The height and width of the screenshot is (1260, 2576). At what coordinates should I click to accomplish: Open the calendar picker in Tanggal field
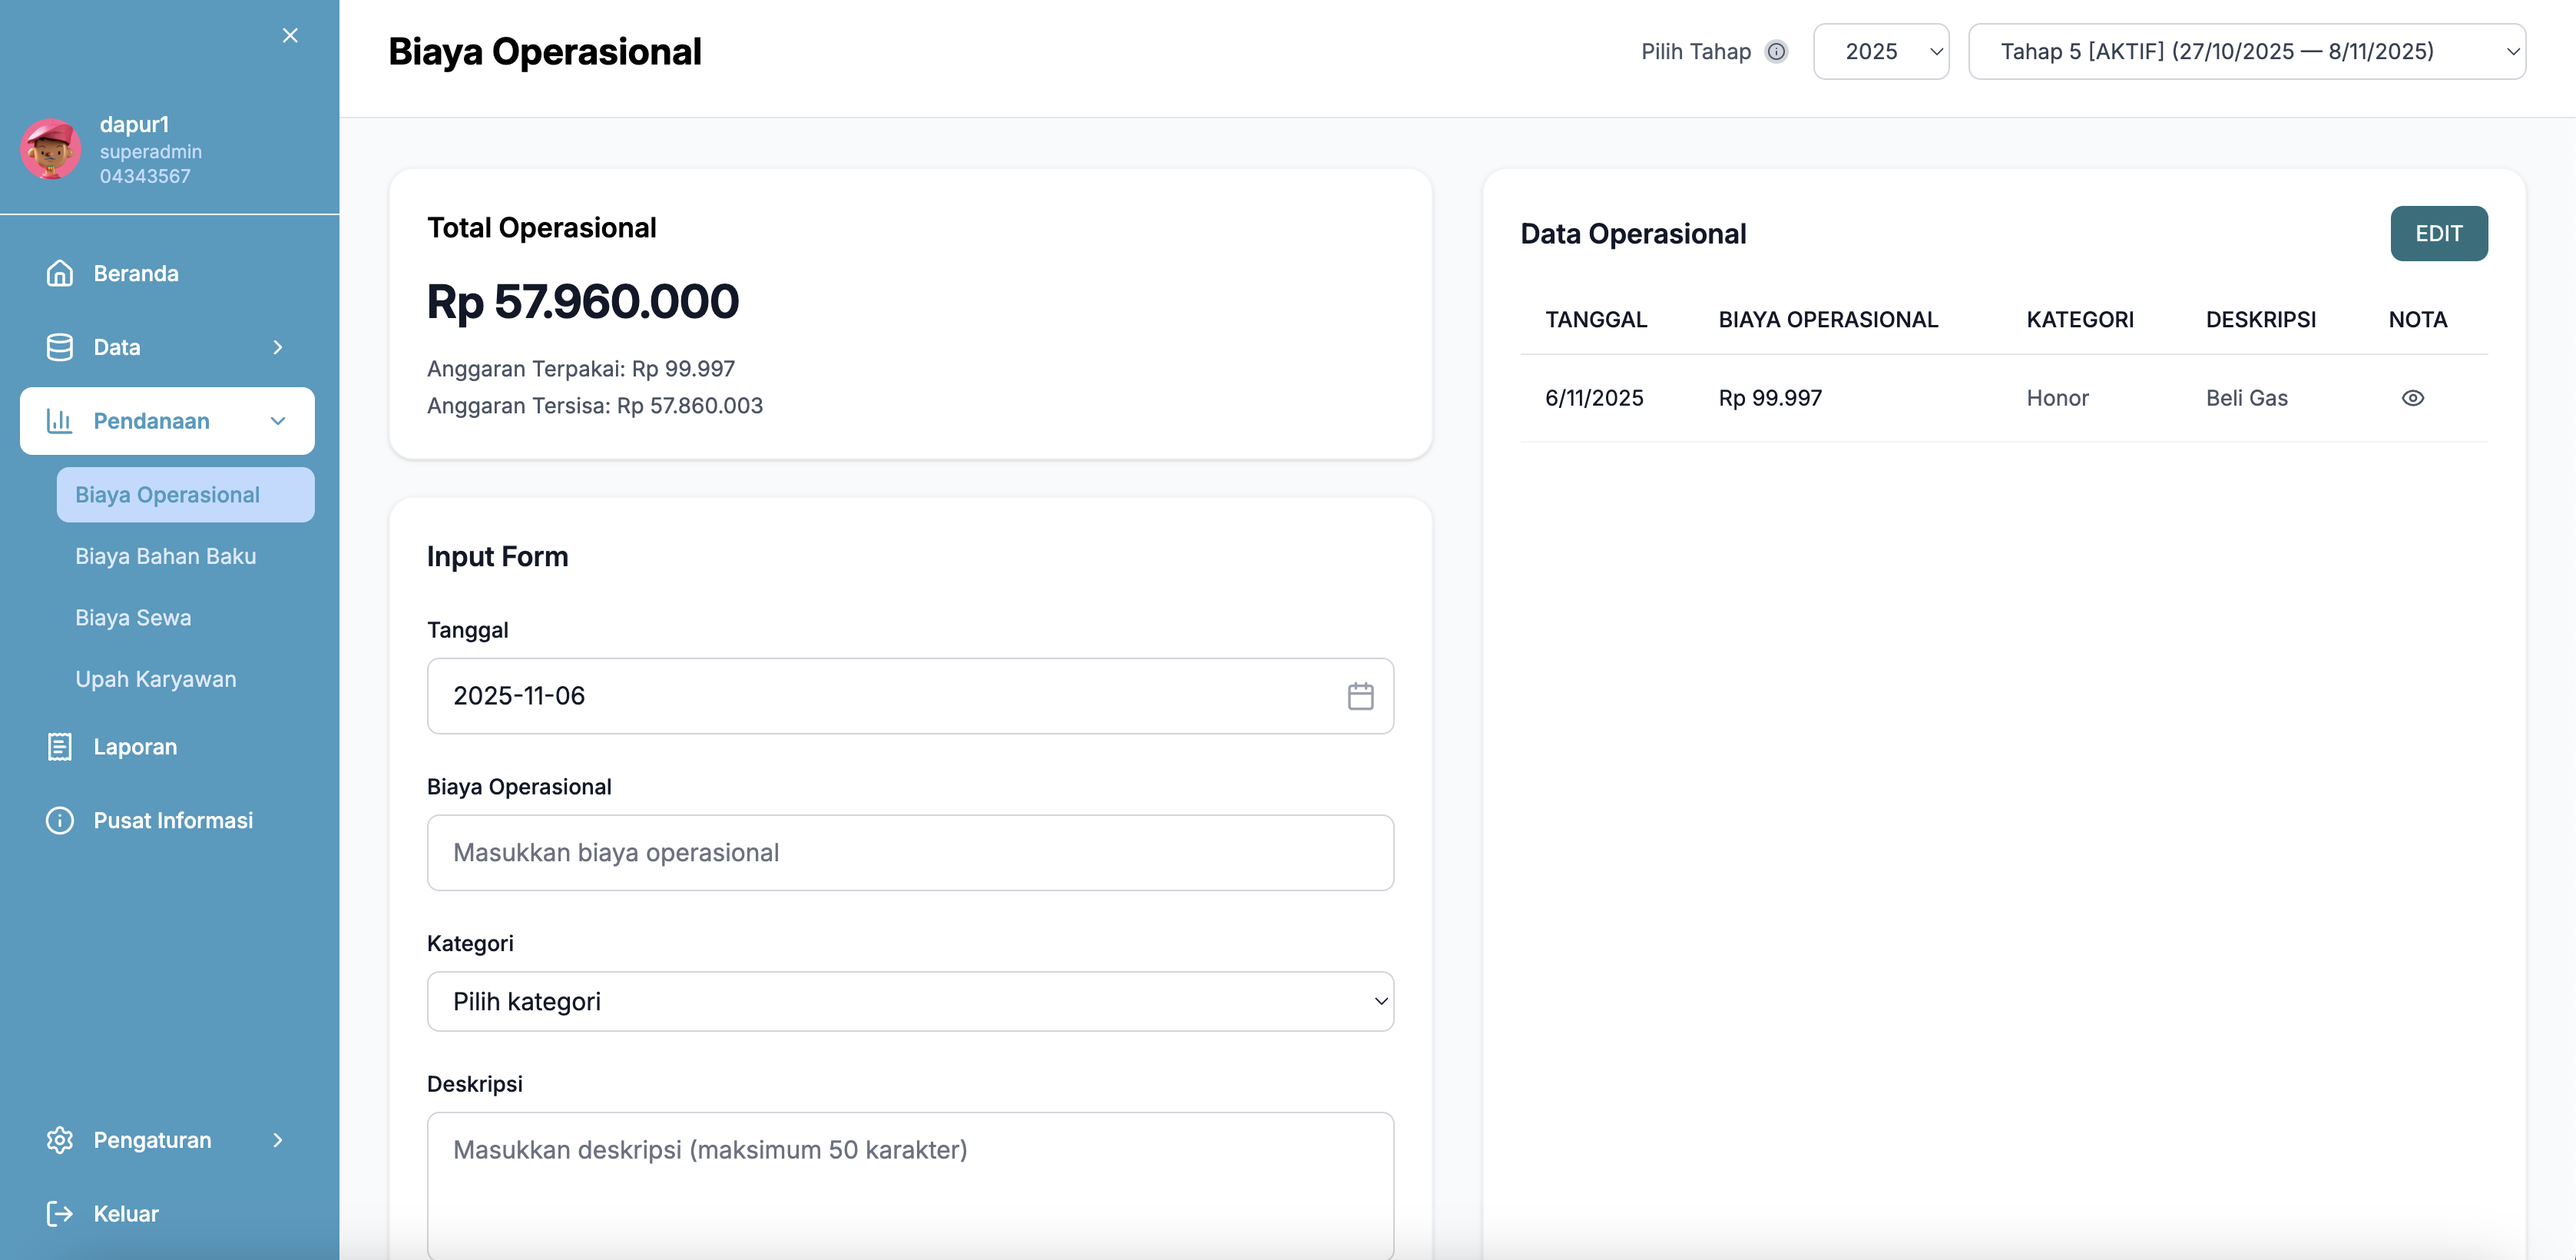1360,696
